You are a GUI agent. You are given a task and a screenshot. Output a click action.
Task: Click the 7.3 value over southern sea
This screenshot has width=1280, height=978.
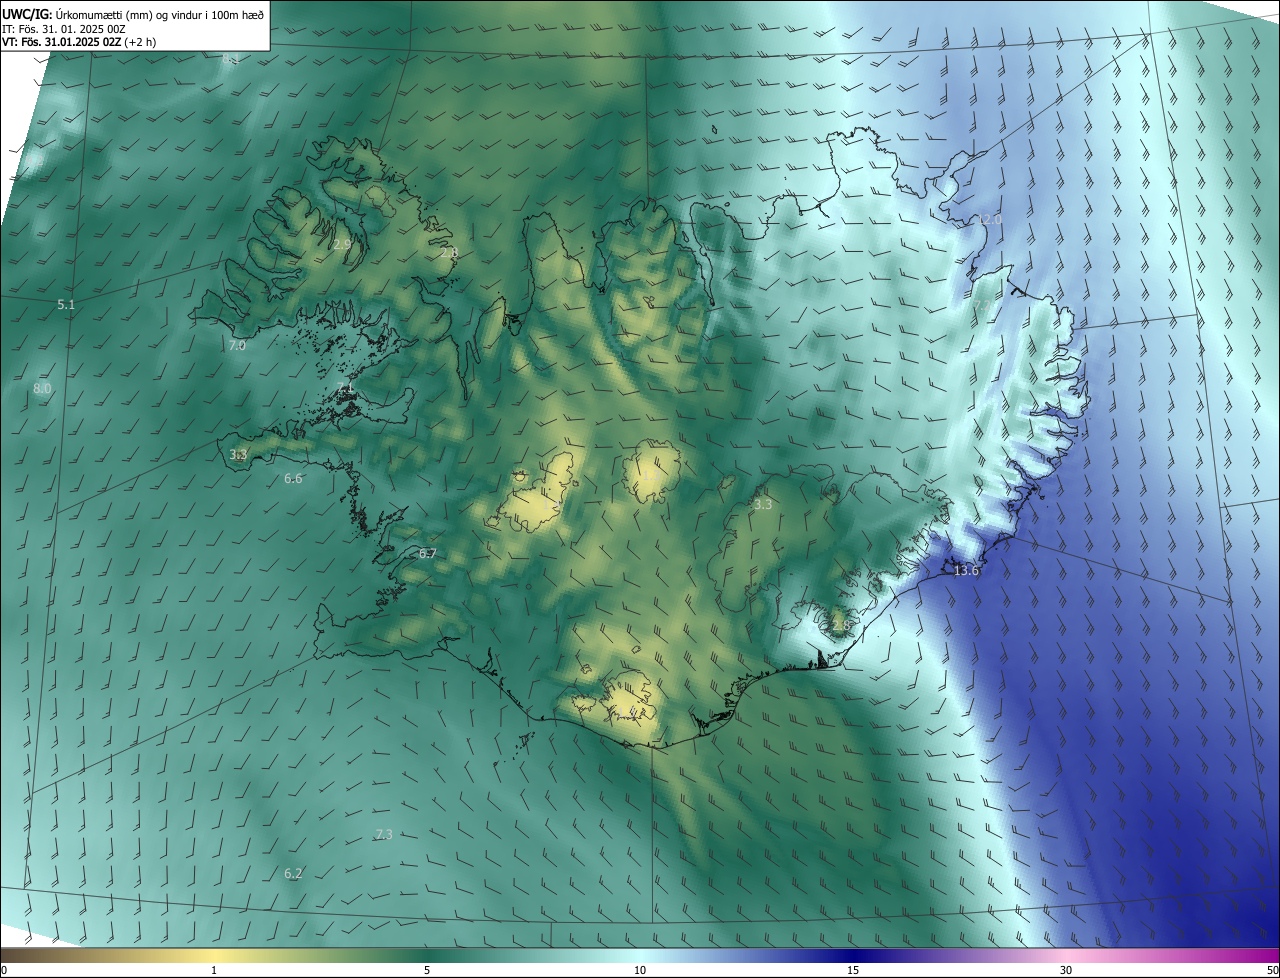(x=384, y=834)
